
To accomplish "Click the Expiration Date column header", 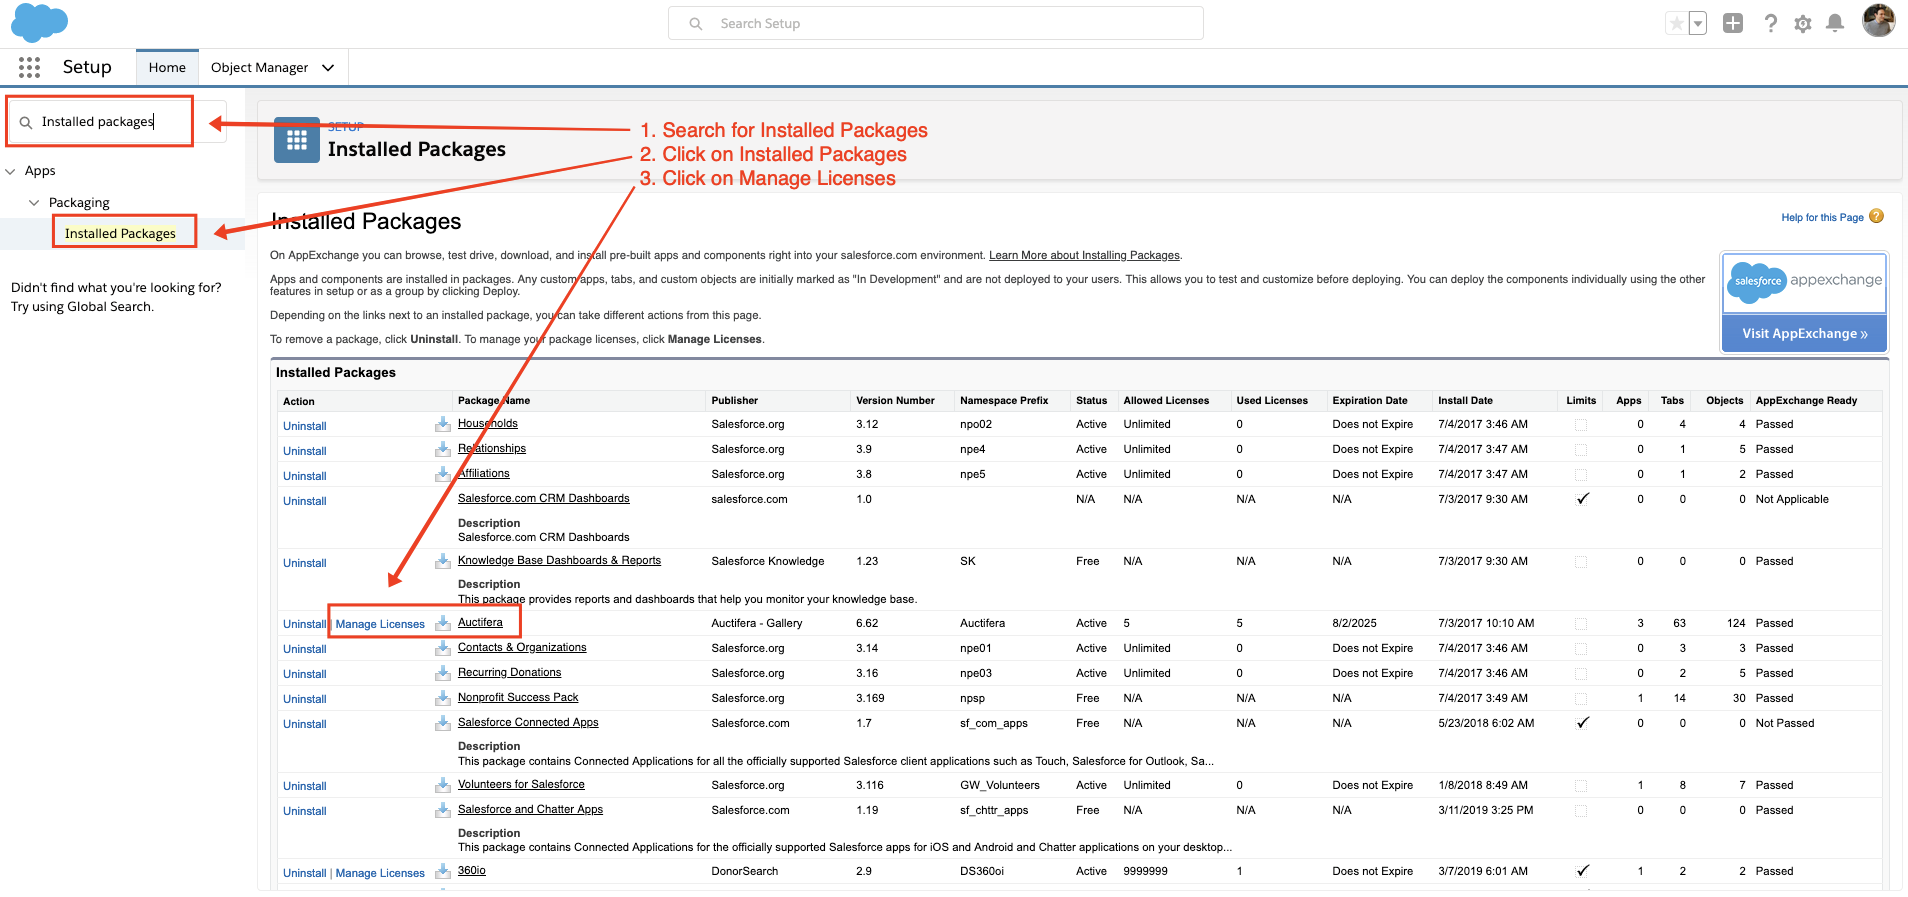I will pos(1370,400).
